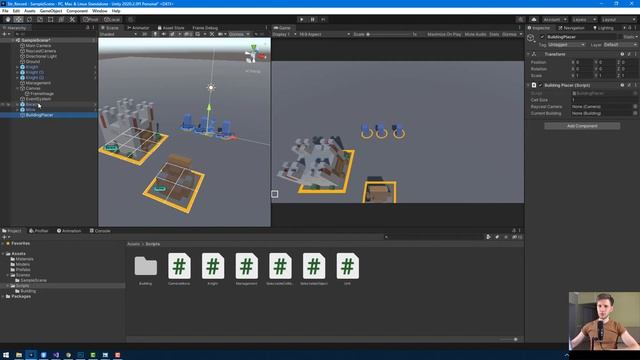Open the Account dropdown
The image size is (640, 360).
coord(555,20)
